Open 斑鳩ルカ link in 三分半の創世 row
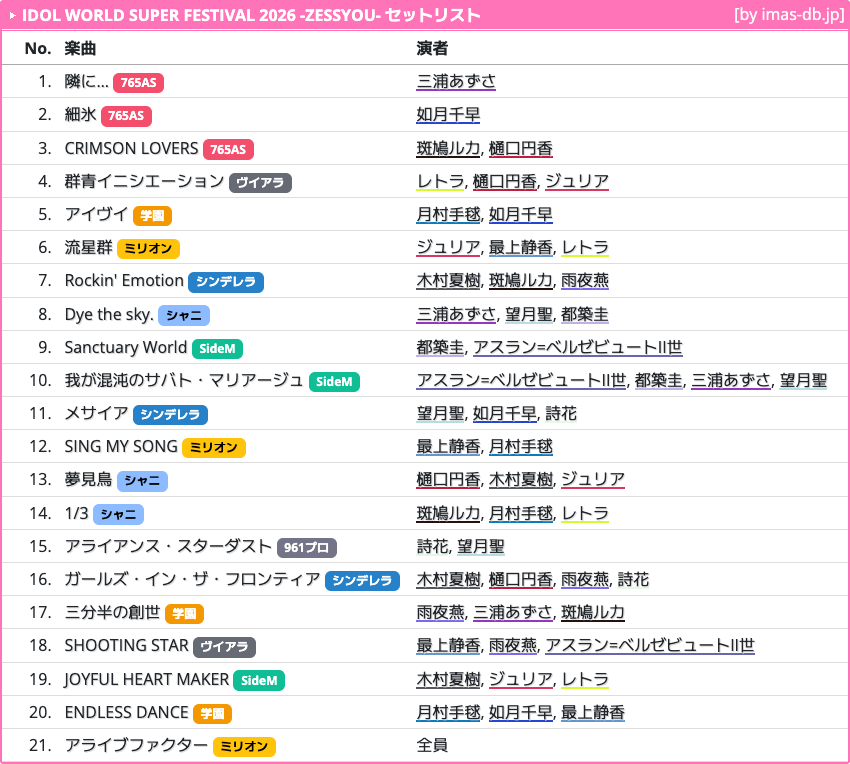This screenshot has height=764, width=850. click(593, 612)
